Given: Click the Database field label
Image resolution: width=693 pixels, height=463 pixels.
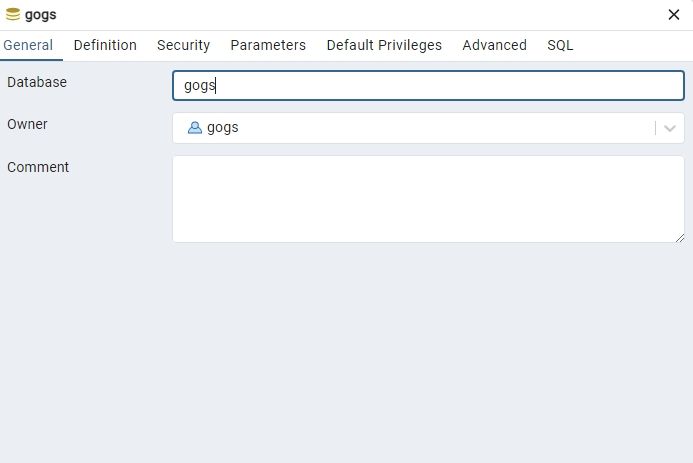Looking at the screenshot, I should pyautogui.click(x=37, y=82).
